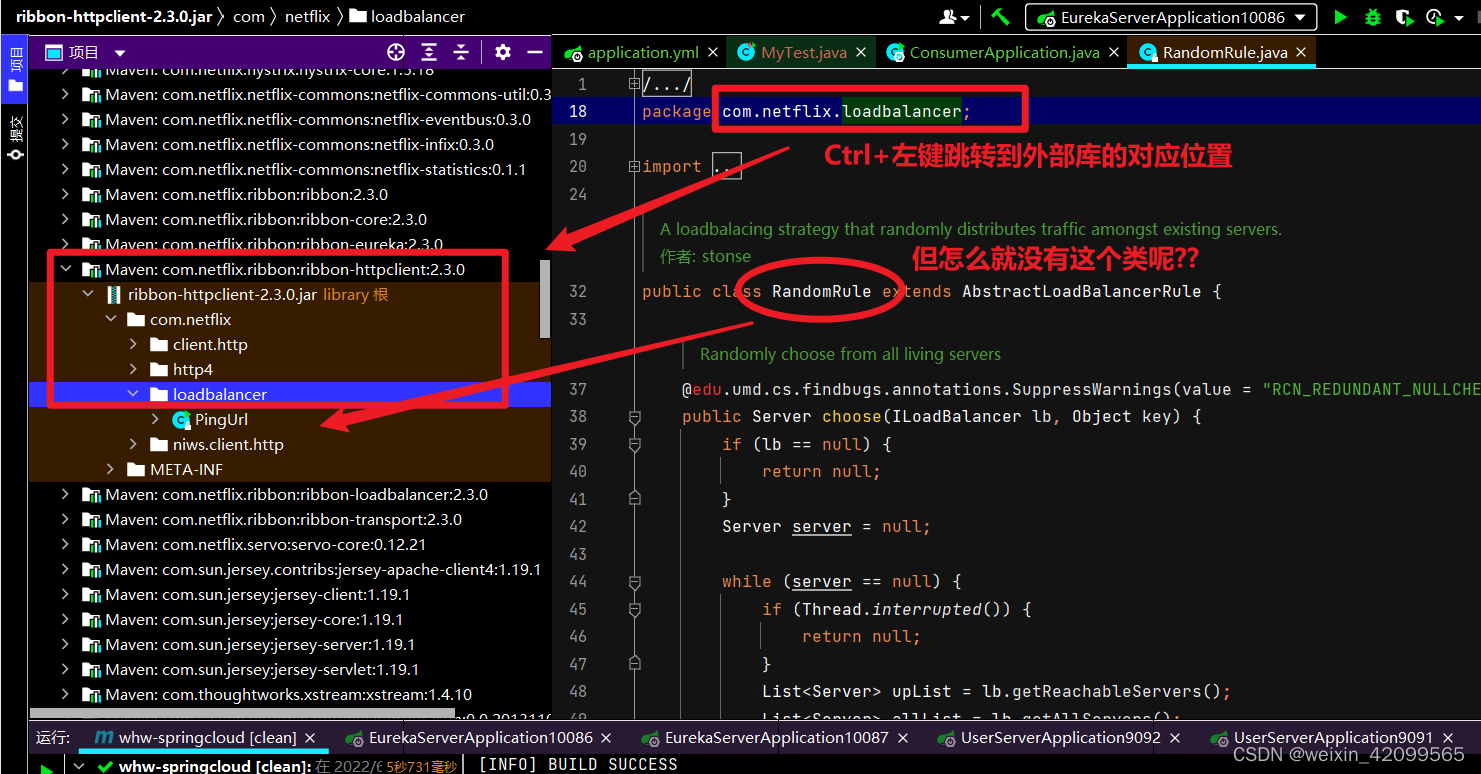Click 'com' in the breadcrumb path
Image resolution: width=1481 pixels, height=774 pixels.
249,17
